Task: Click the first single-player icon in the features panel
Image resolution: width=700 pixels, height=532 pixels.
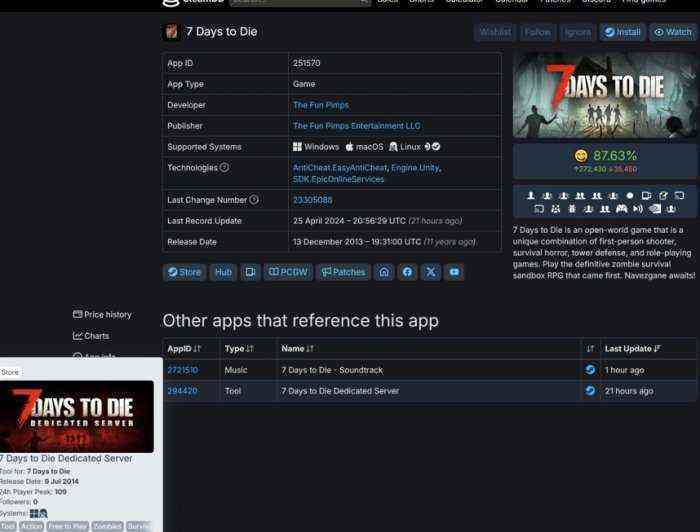Action: click(531, 195)
